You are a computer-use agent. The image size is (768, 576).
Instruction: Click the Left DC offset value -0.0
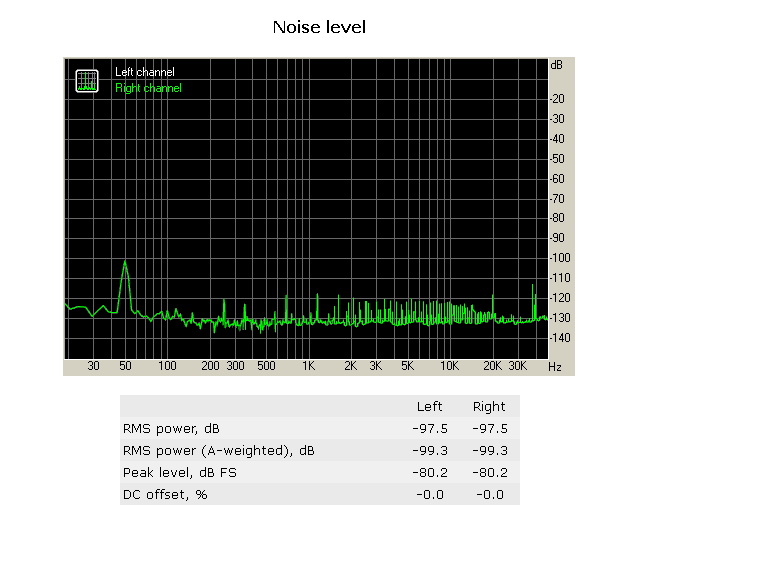point(430,495)
